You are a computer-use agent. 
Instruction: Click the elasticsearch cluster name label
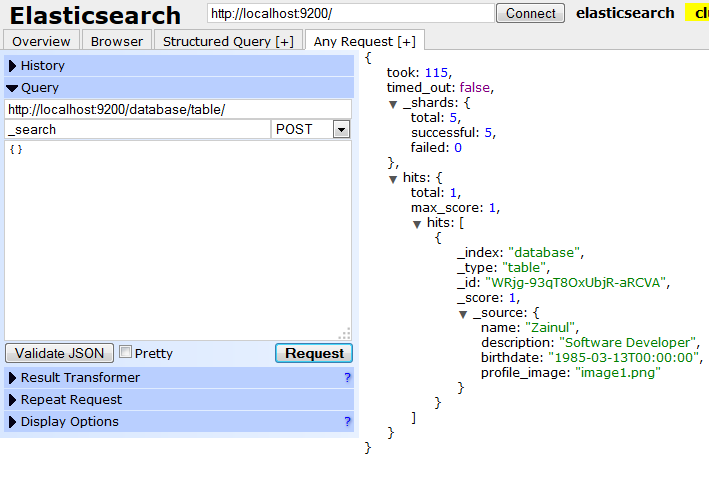coord(625,13)
